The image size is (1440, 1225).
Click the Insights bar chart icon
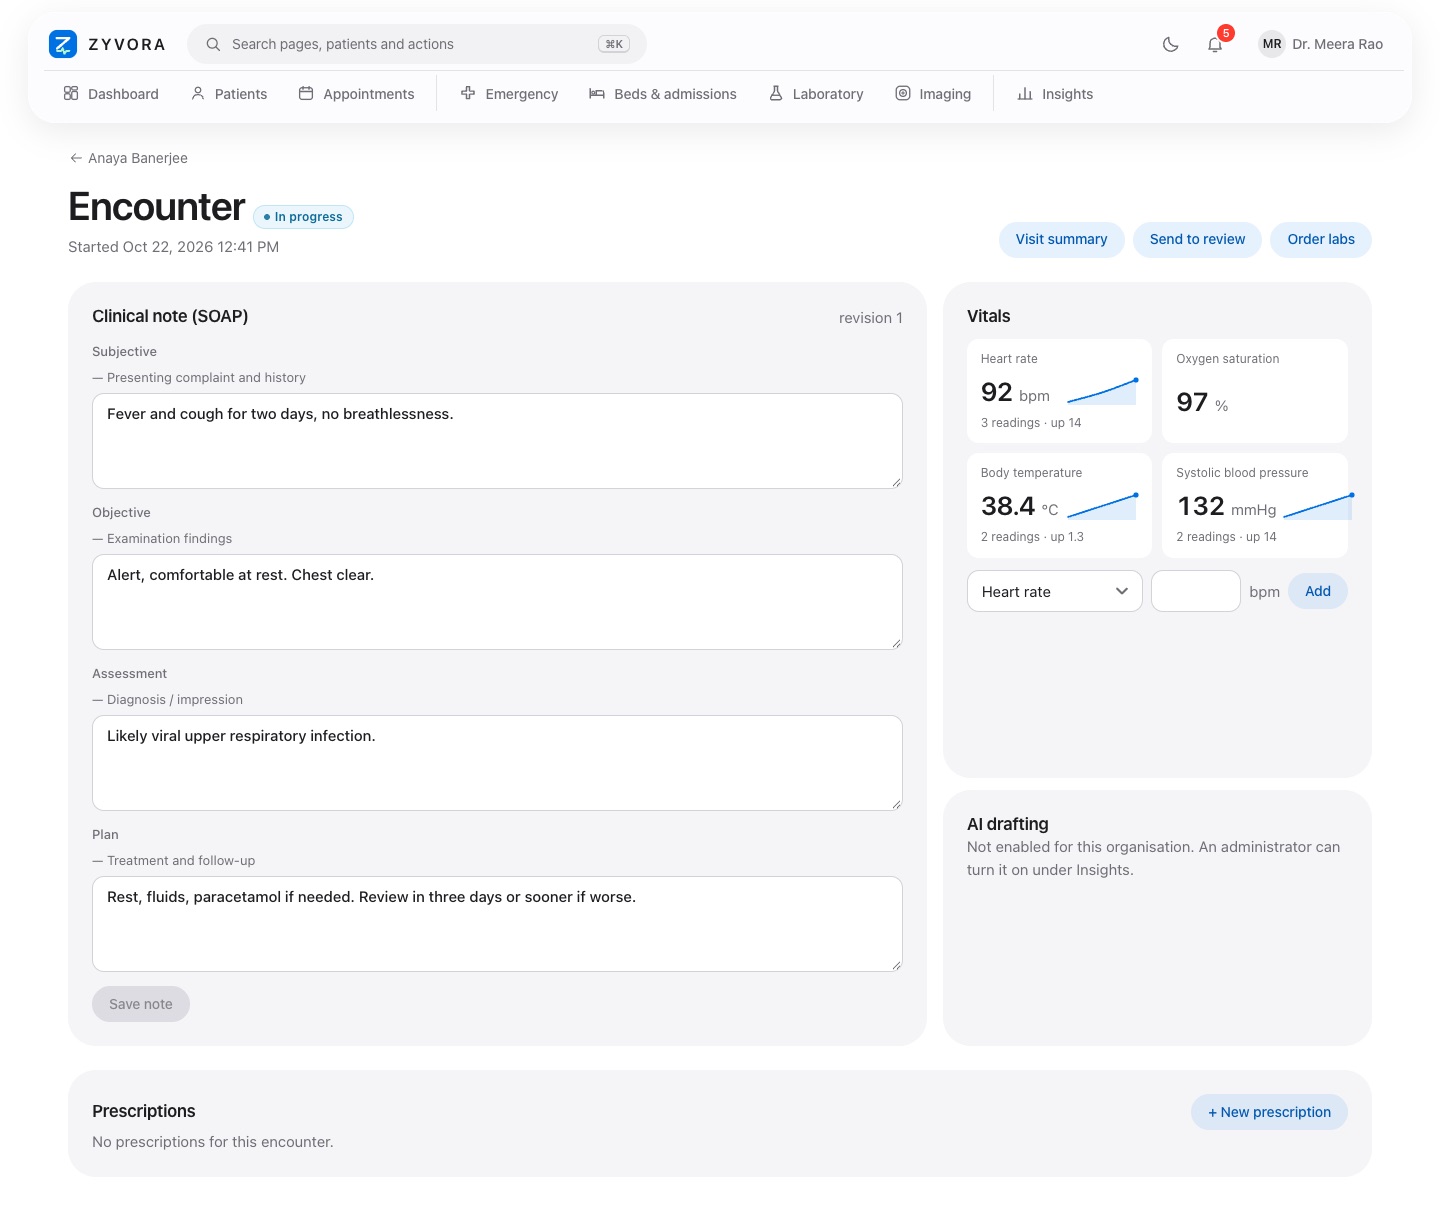pyautogui.click(x=1025, y=94)
